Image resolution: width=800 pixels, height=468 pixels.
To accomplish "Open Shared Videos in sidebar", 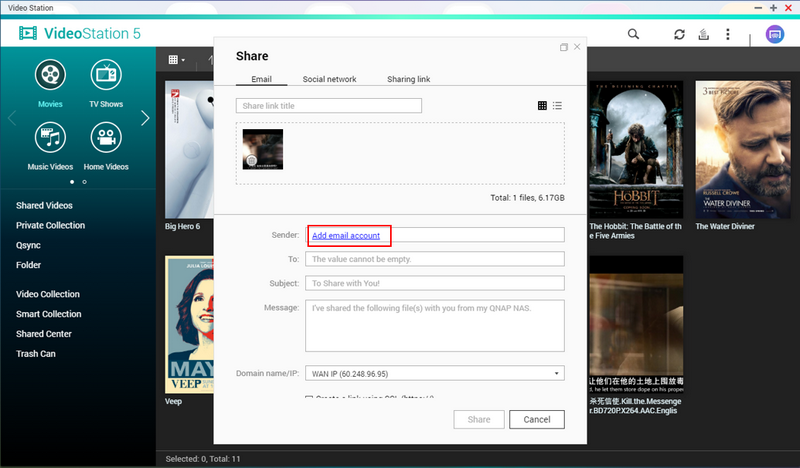I will [x=44, y=205].
